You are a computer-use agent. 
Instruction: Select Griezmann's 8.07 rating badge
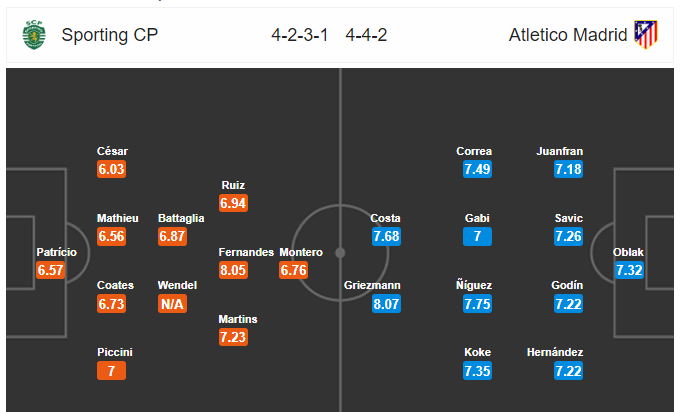386,304
